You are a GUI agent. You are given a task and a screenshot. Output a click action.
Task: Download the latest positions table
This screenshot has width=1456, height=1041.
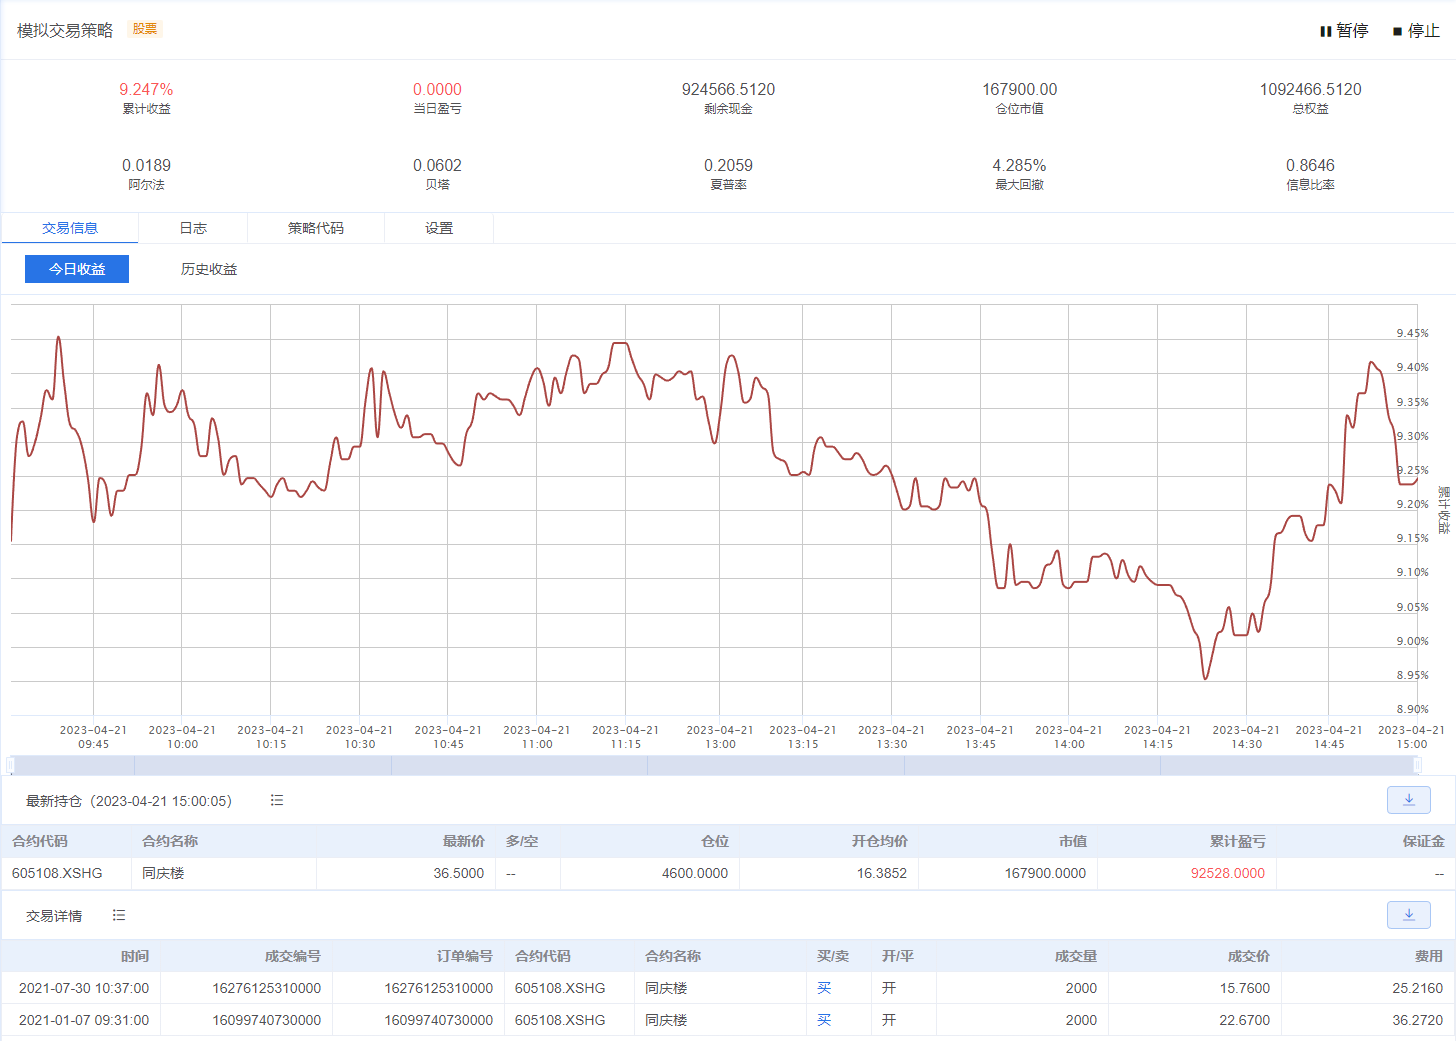(1409, 800)
